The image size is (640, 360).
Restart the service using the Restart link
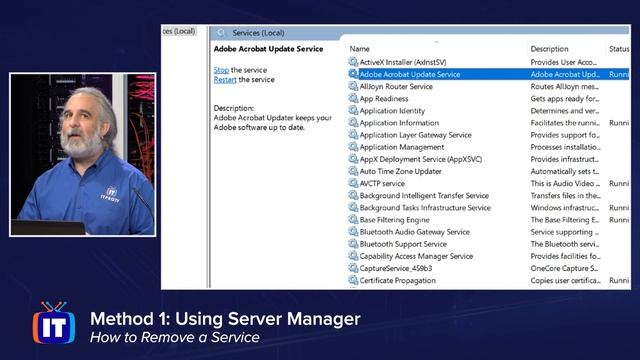(x=225, y=80)
